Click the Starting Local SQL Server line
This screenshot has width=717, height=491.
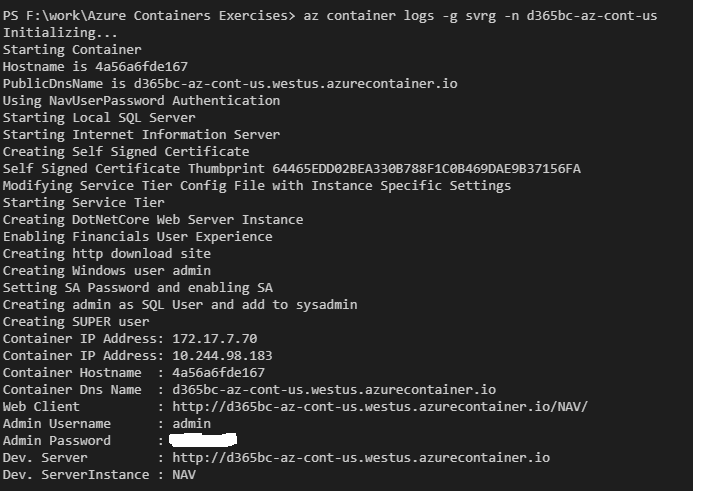[x=99, y=117]
